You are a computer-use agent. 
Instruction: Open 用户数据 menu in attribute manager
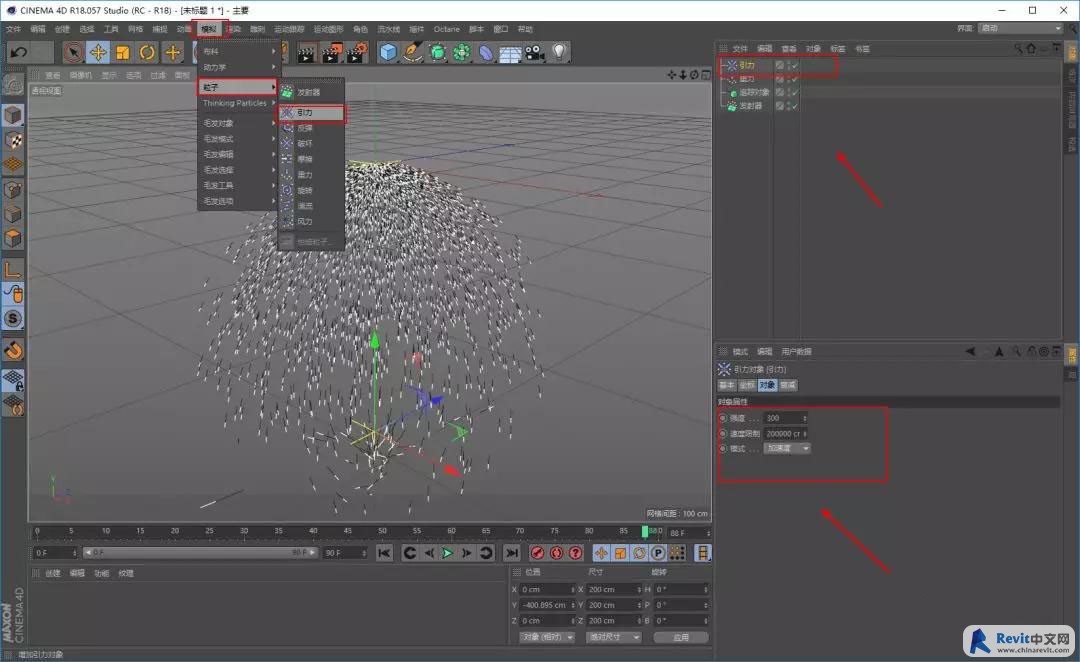(x=796, y=351)
